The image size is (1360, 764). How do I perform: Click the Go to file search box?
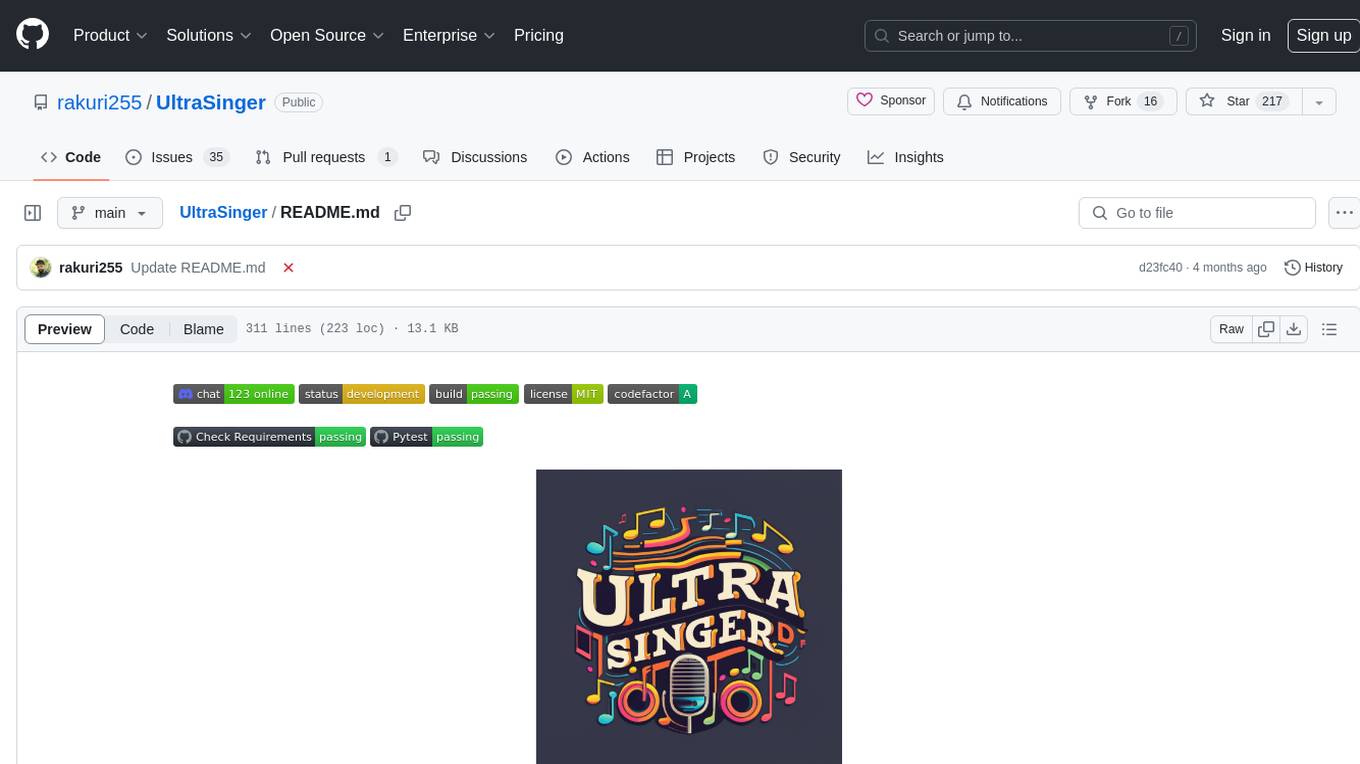pos(1197,213)
